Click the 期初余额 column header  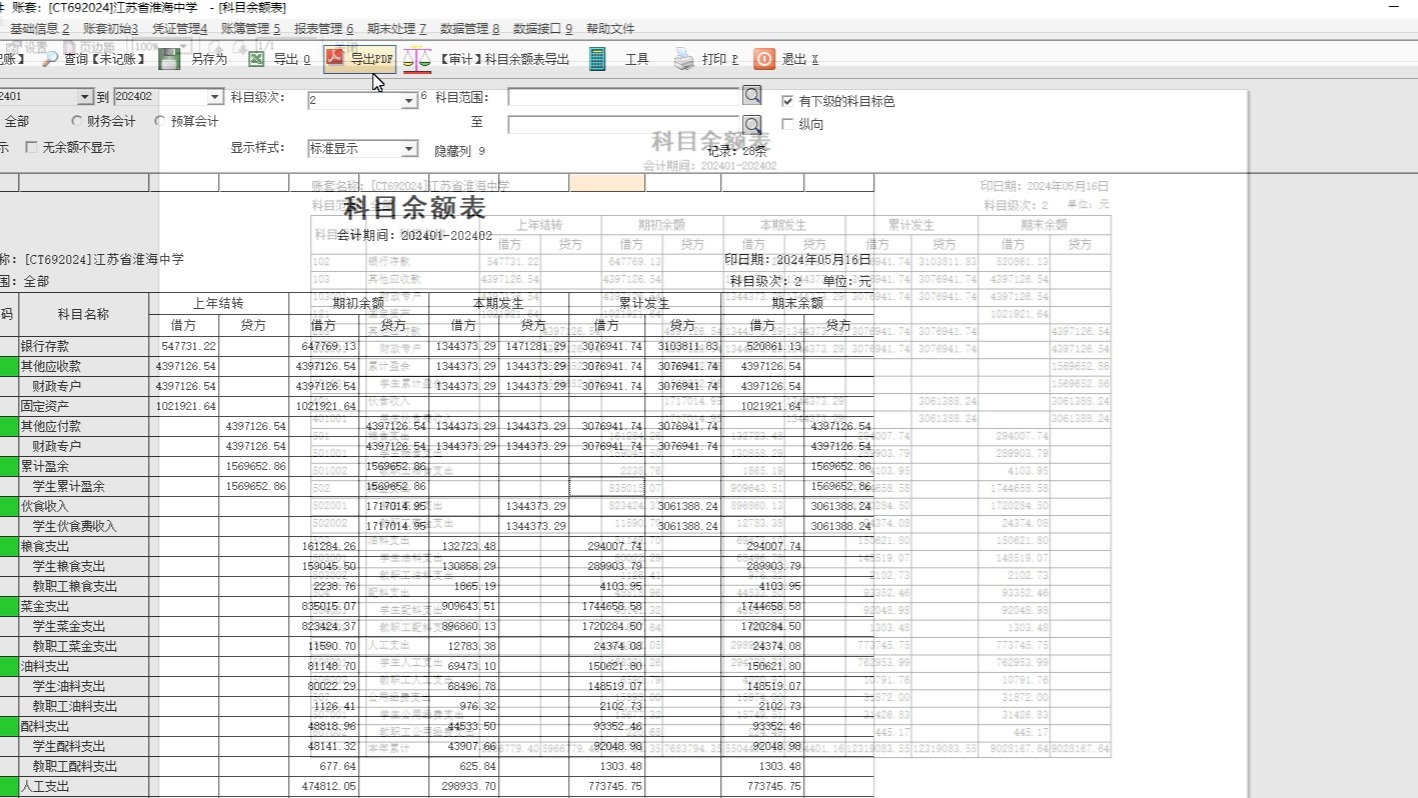[358, 303]
